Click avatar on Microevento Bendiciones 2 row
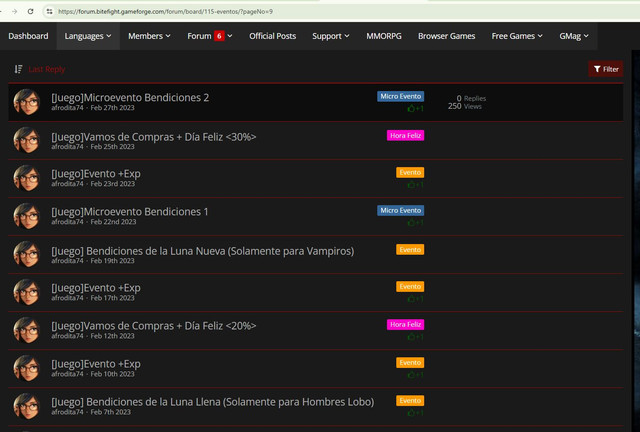The width and height of the screenshot is (640, 432). point(27,102)
